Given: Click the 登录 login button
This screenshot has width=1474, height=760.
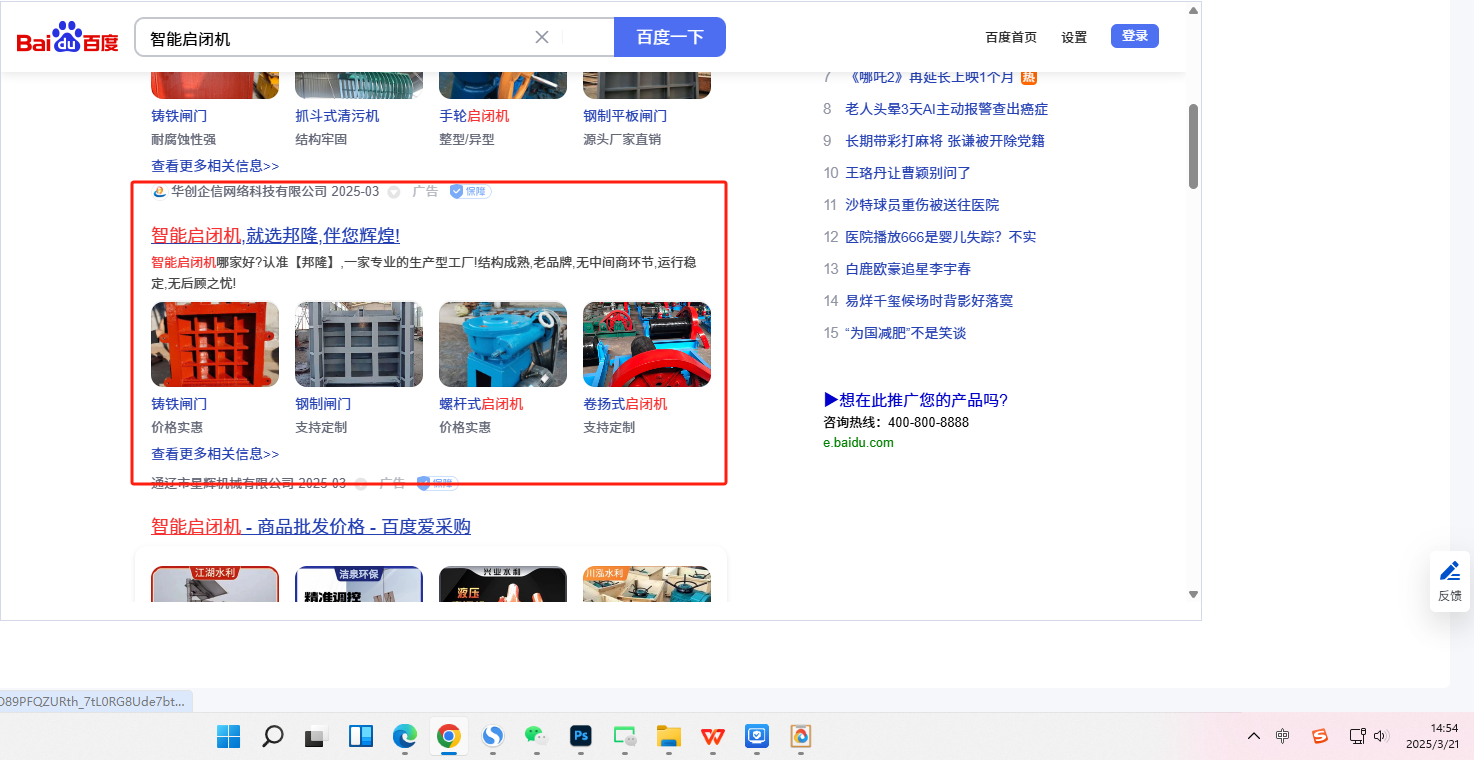Looking at the screenshot, I should [x=1134, y=36].
